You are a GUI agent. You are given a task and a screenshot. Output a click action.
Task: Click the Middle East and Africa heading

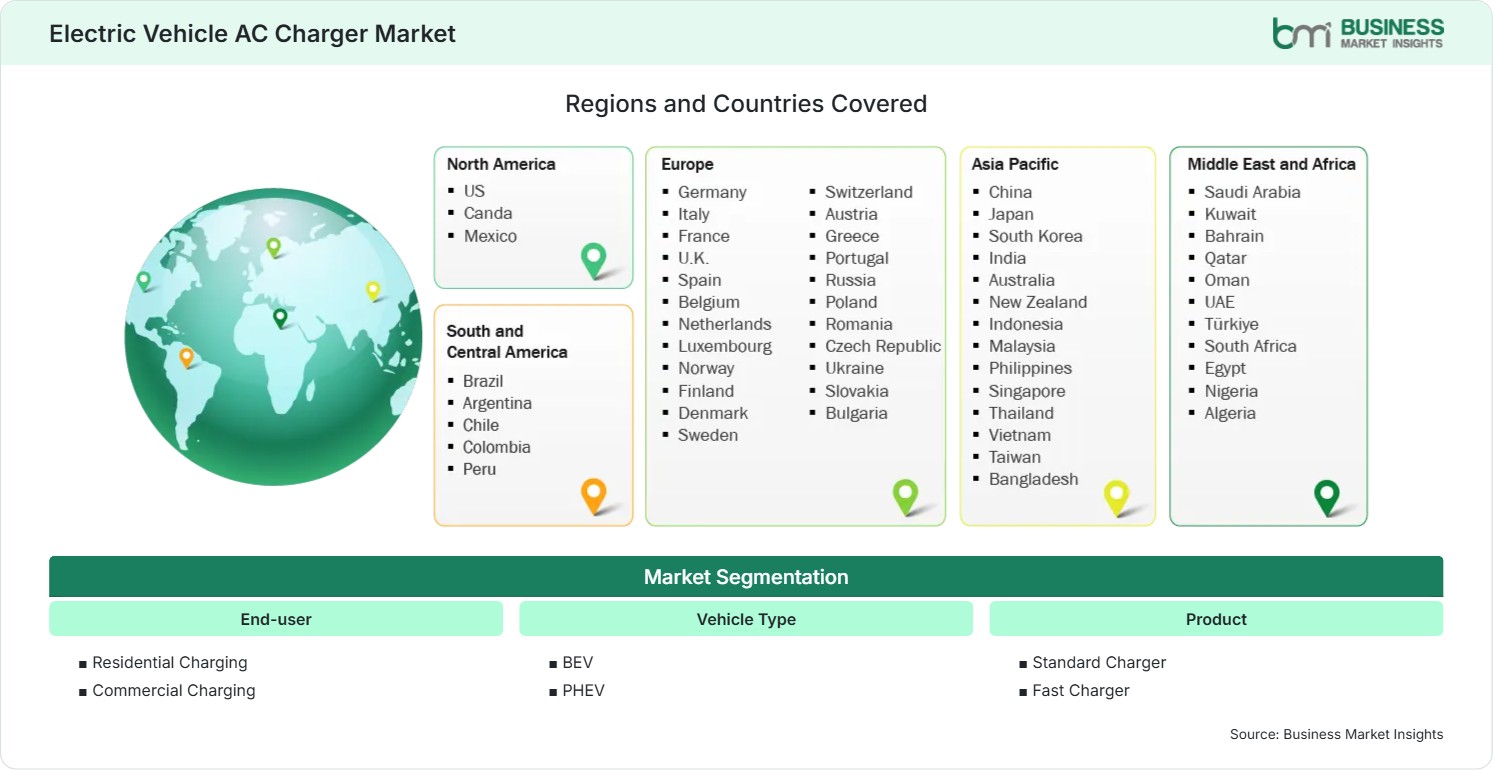click(x=1271, y=164)
